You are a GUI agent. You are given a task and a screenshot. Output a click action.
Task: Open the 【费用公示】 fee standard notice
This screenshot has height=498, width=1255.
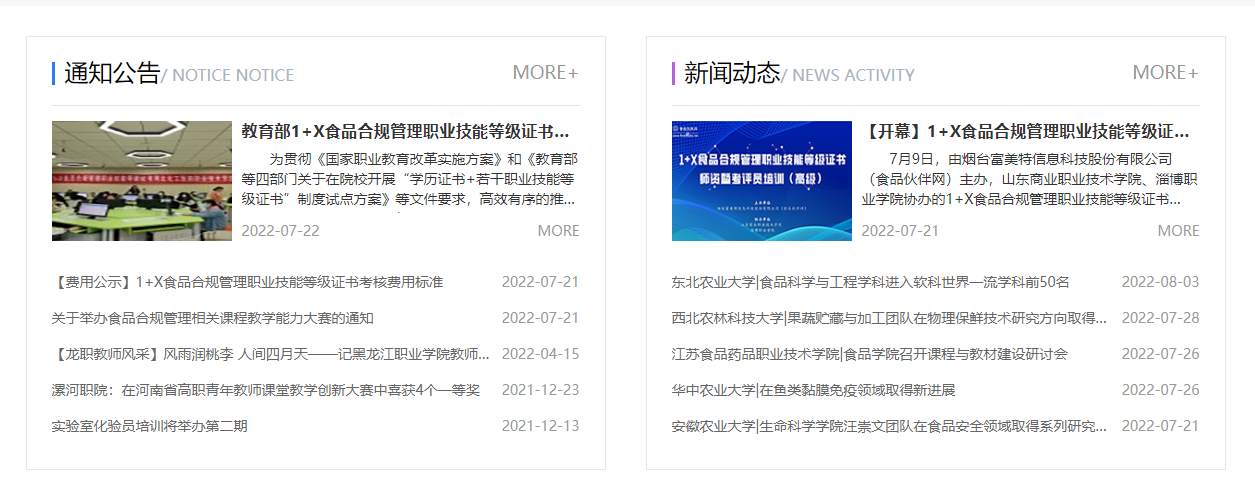248,282
